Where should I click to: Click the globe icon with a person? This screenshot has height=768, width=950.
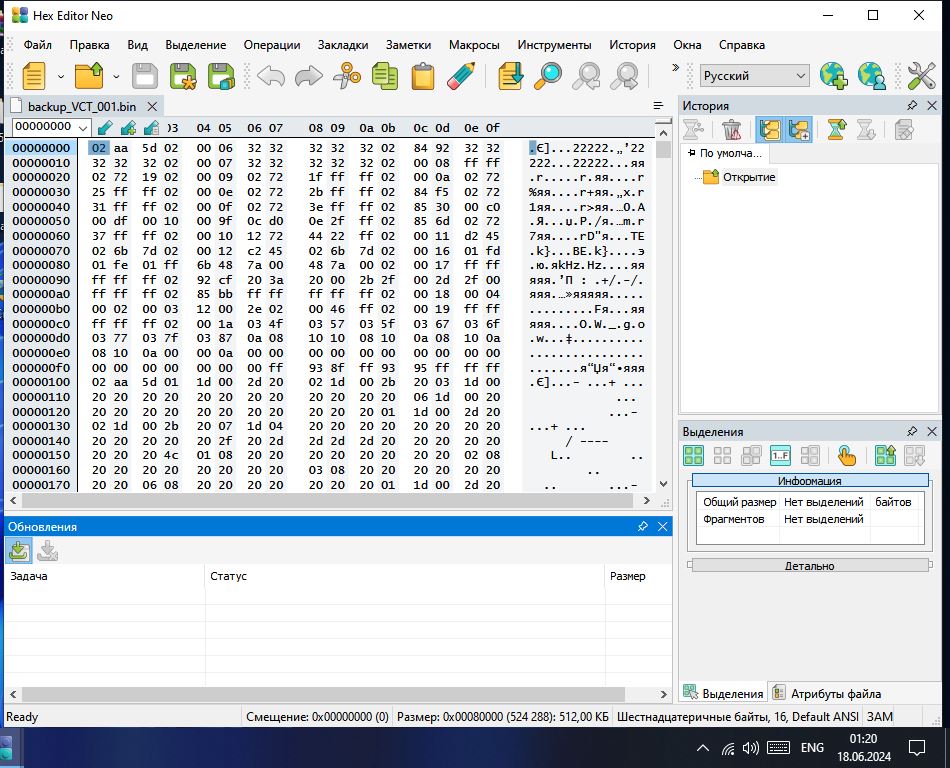coord(871,76)
